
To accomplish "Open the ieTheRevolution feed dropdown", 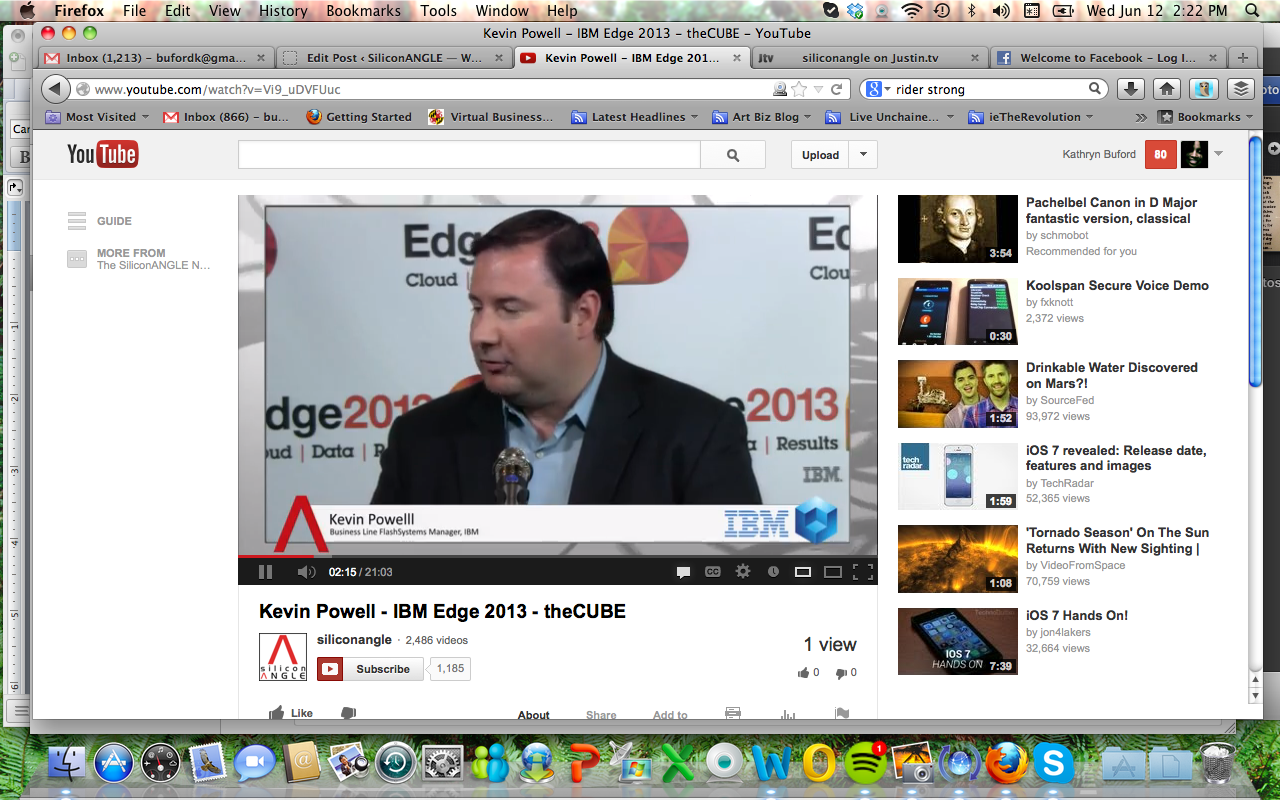I will pos(1030,117).
